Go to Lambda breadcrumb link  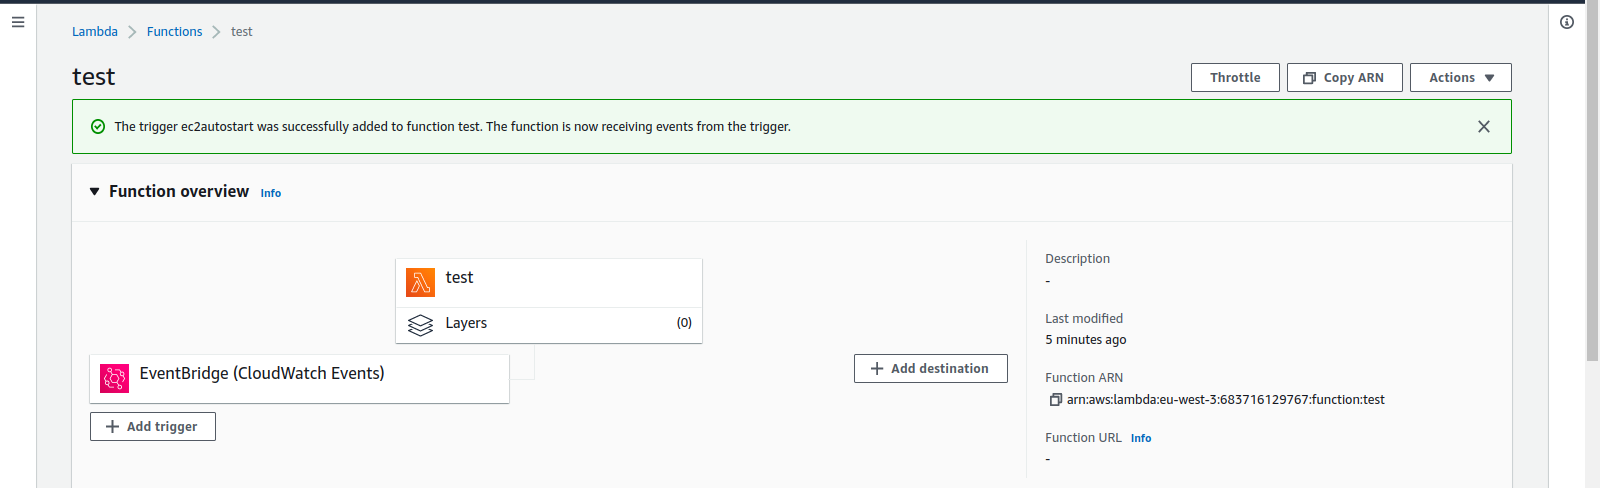(x=95, y=32)
